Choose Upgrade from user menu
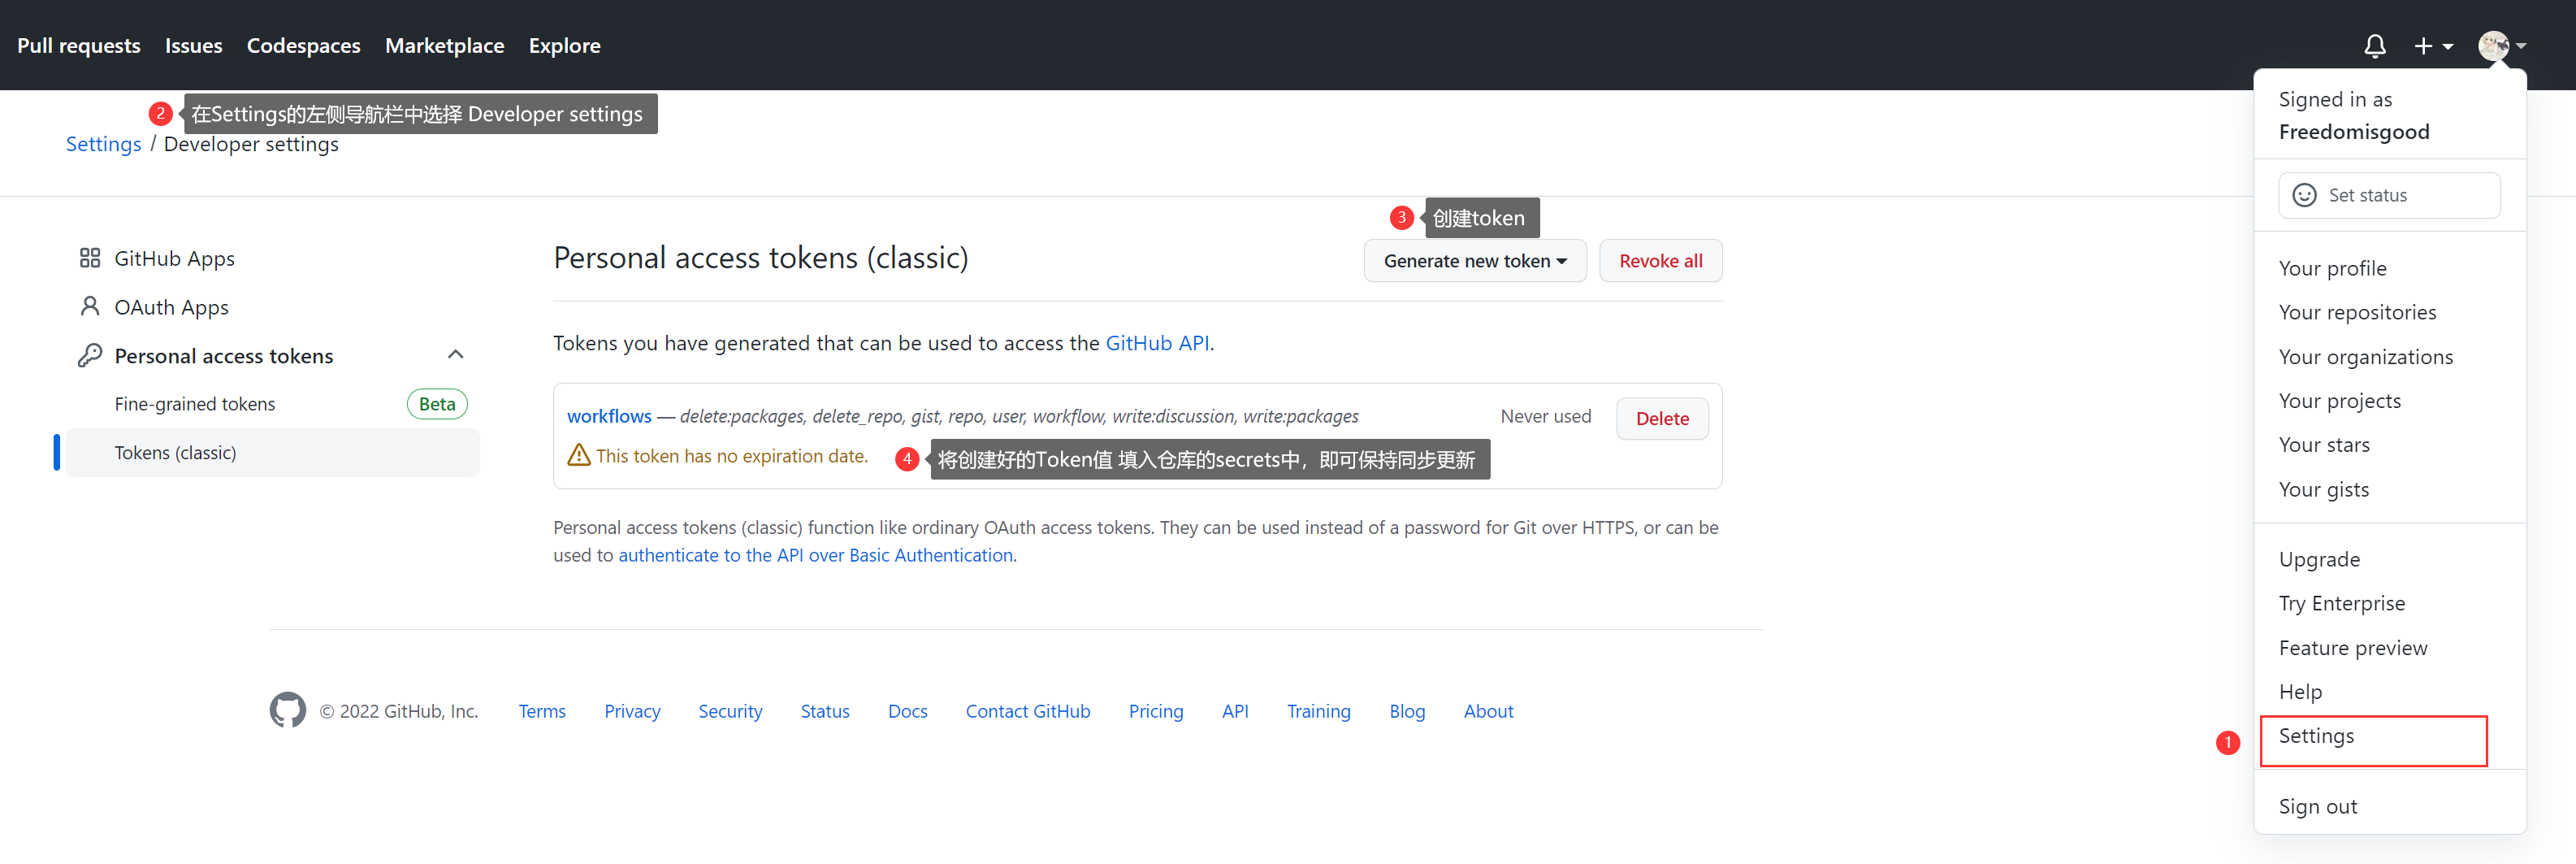 coord(2319,559)
